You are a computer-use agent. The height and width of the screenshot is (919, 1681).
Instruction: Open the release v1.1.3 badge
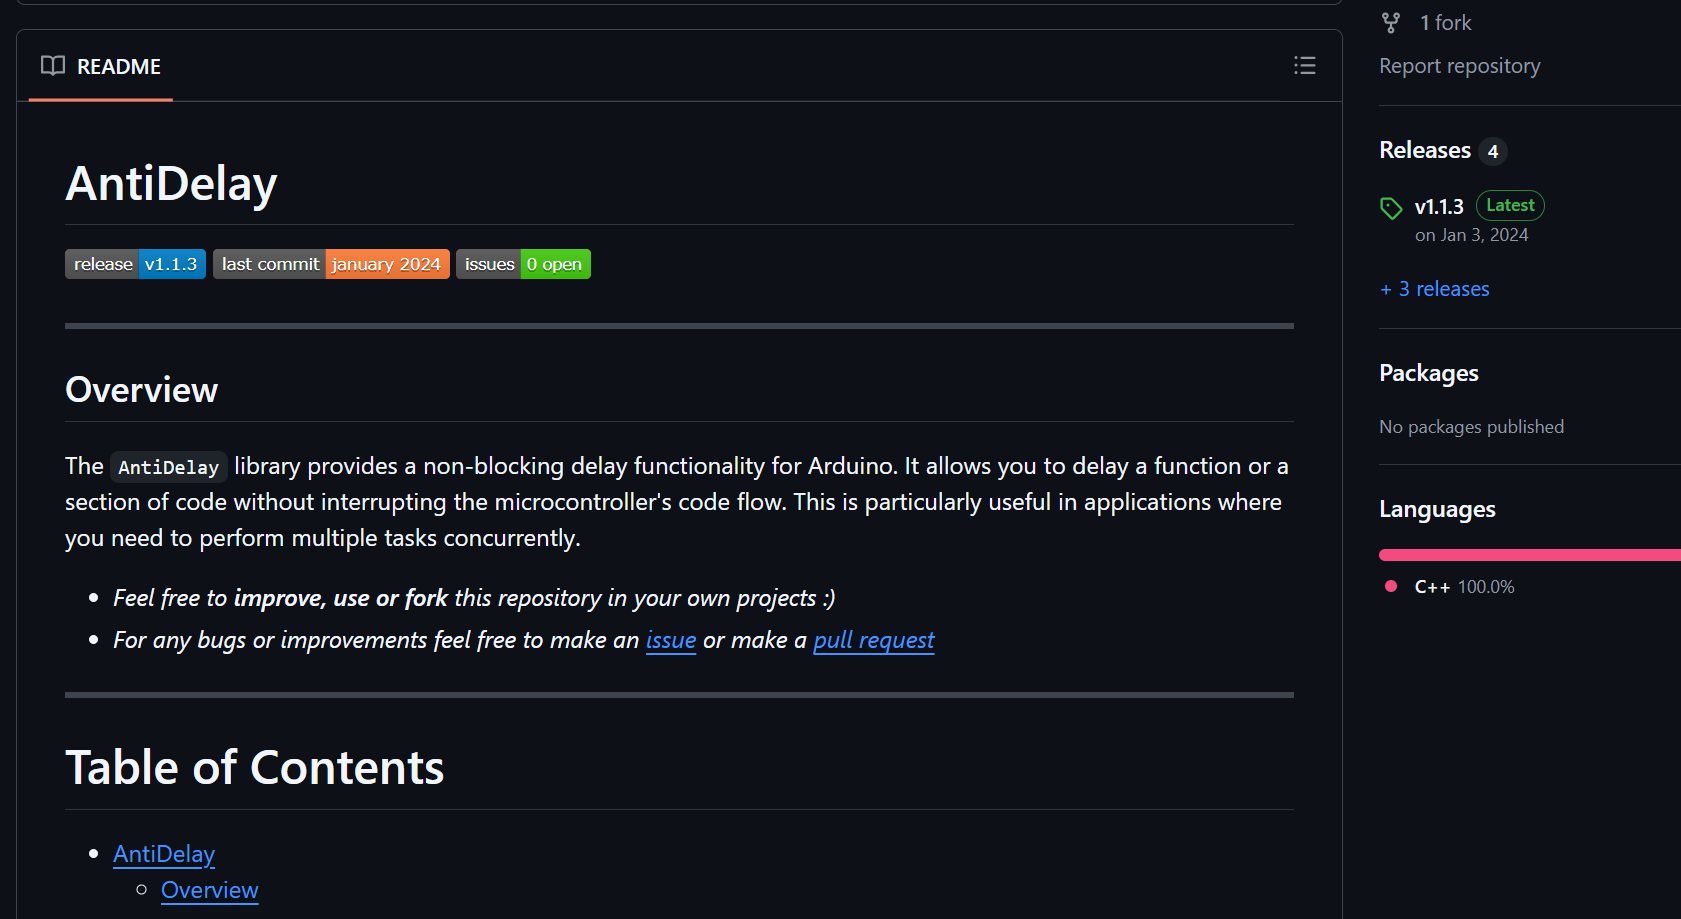135,264
